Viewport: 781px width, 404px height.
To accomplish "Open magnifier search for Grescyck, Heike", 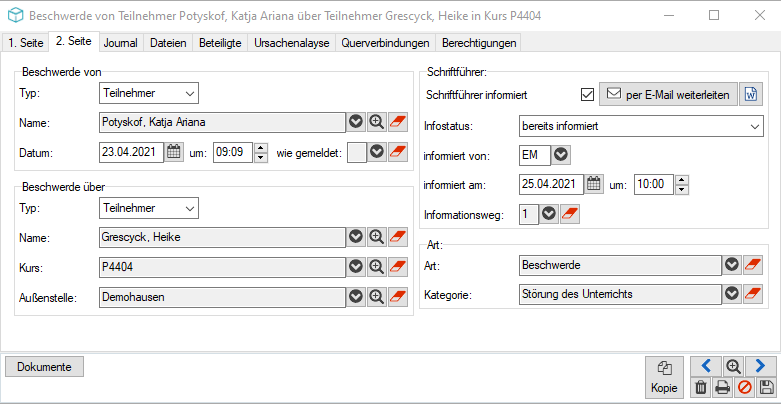I will [377, 237].
